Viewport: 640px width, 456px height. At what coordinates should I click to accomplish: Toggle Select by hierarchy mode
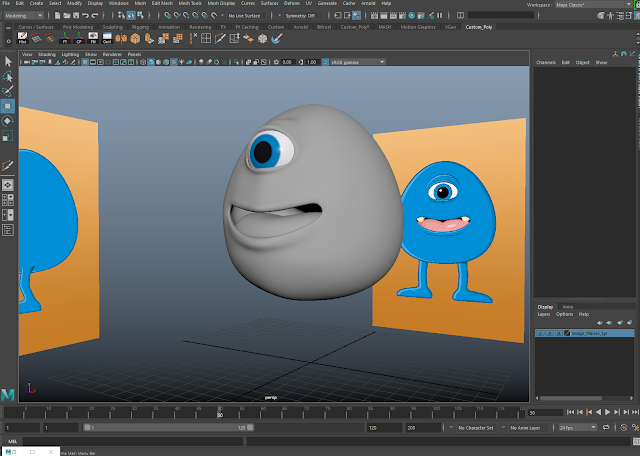tap(121, 16)
